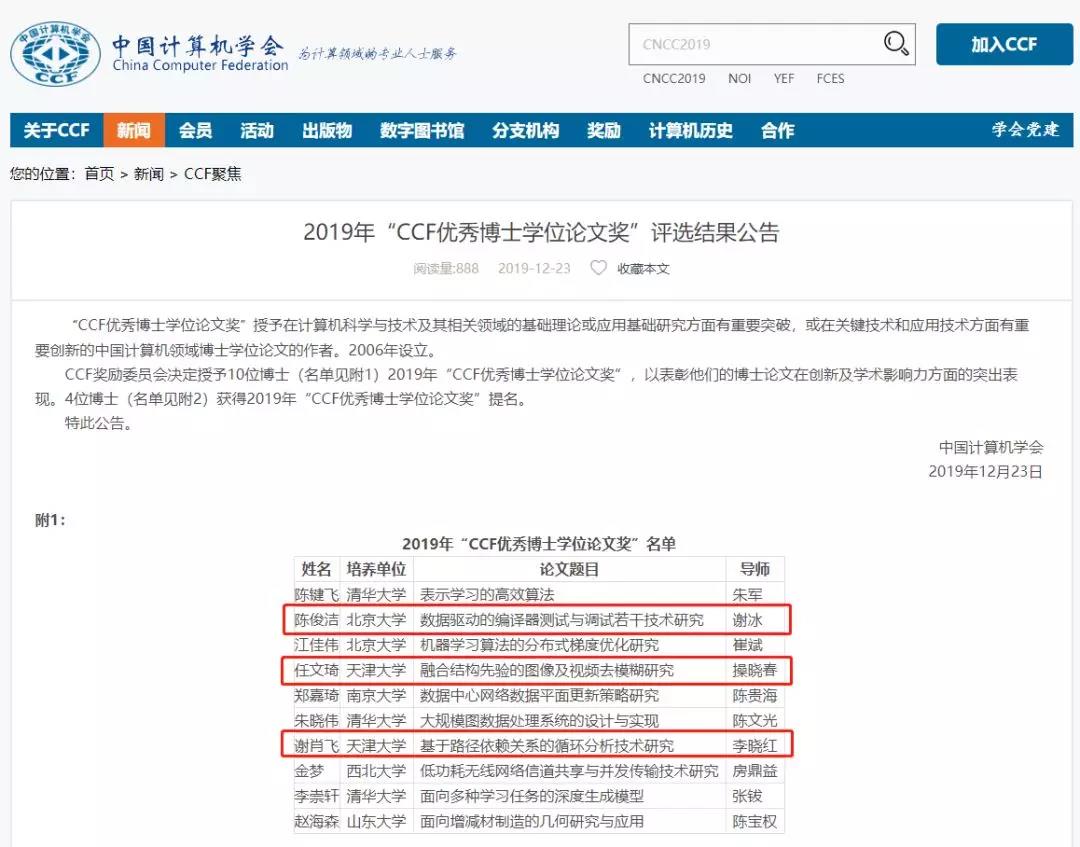The image size is (1080, 847).
Task: Open the 关于CCF menu item
Action: tap(57, 131)
